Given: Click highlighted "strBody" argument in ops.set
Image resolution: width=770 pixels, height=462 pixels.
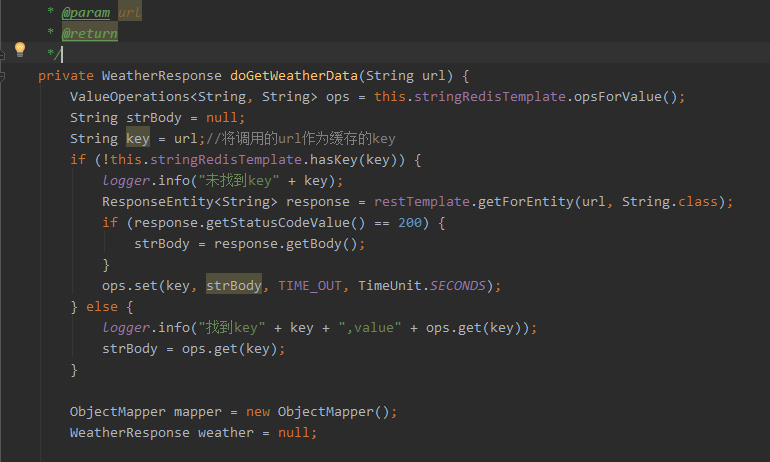Looking at the screenshot, I should click(x=234, y=286).
